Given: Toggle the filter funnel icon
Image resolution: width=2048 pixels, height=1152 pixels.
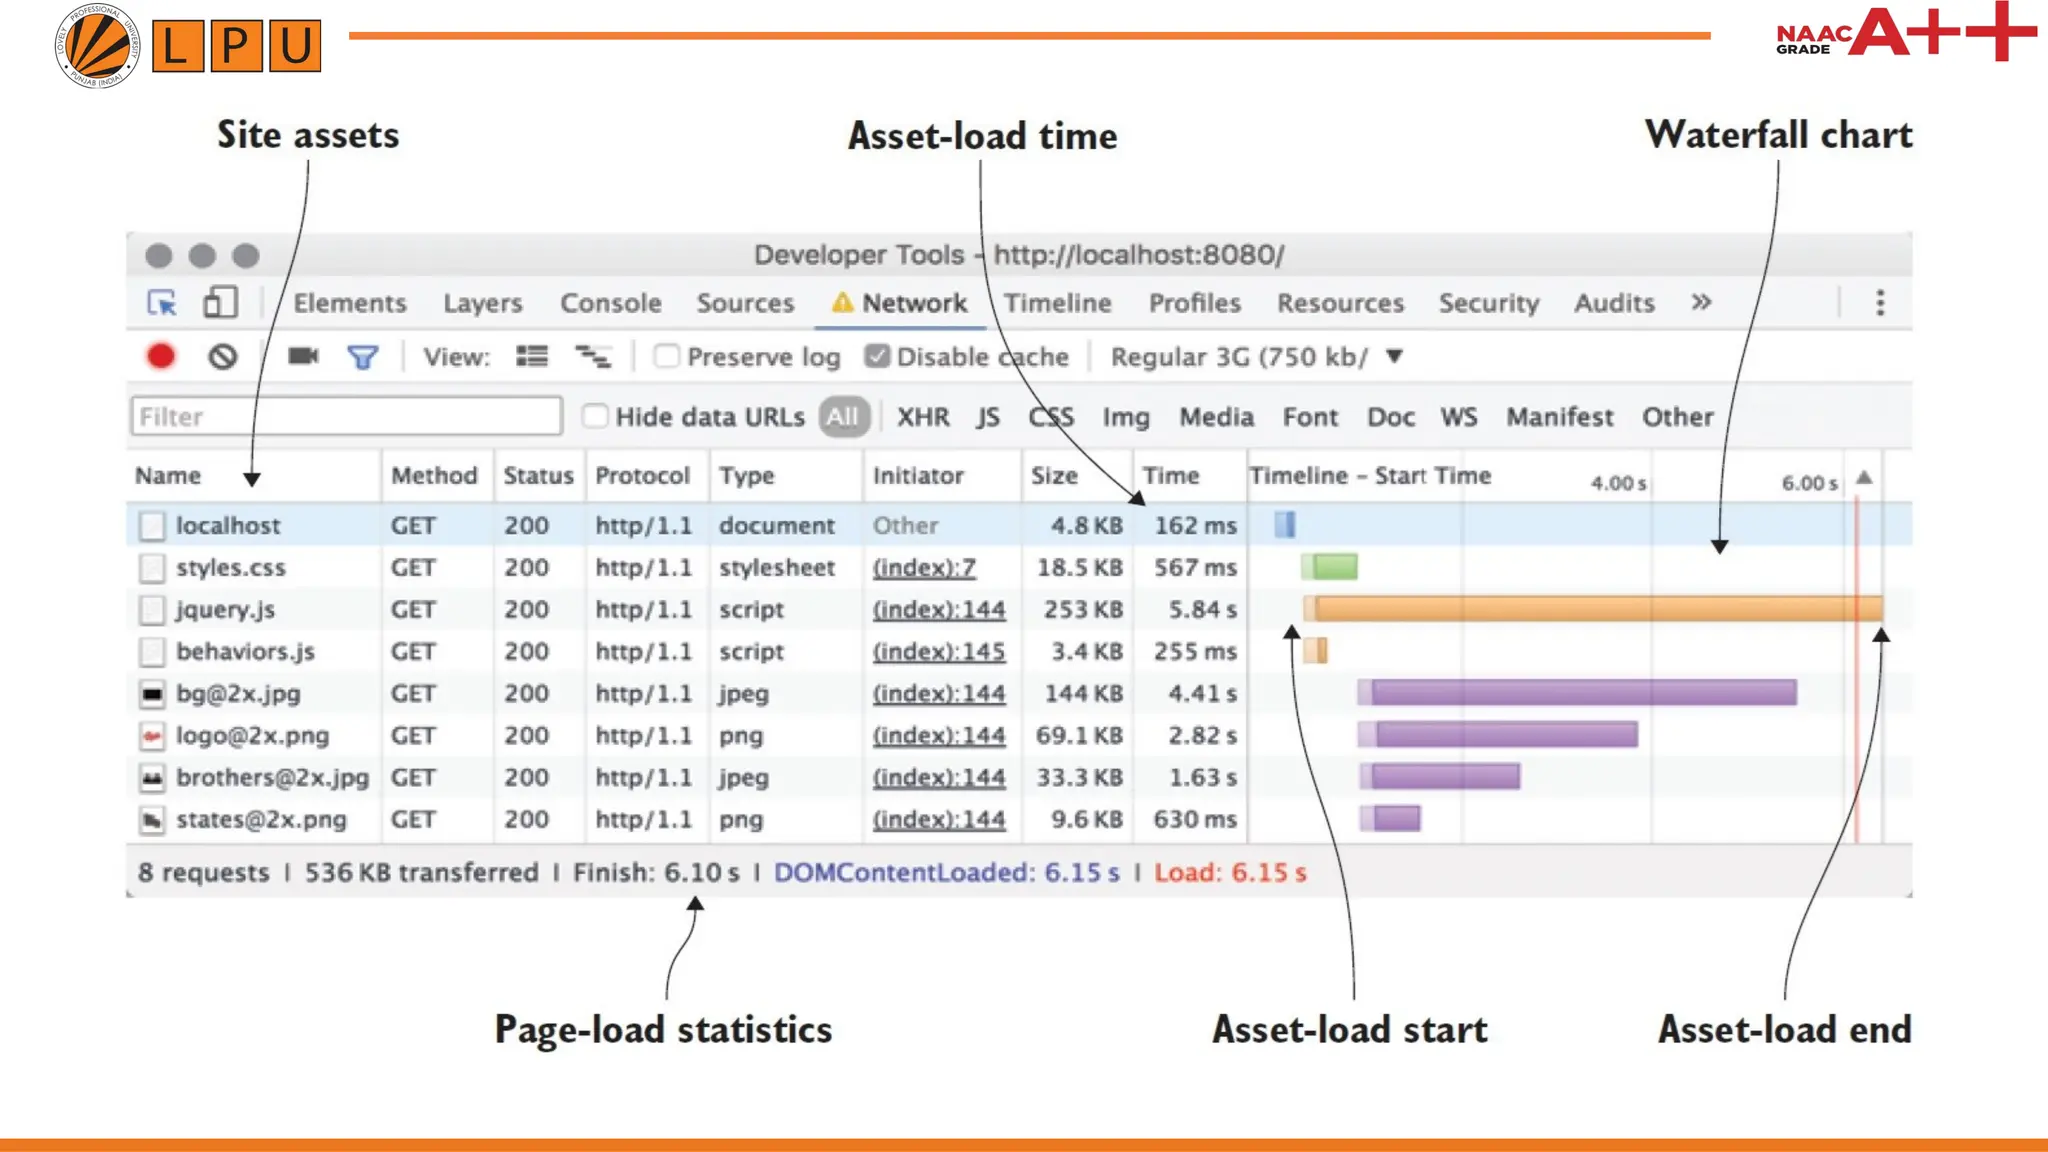Looking at the screenshot, I should (362, 357).
